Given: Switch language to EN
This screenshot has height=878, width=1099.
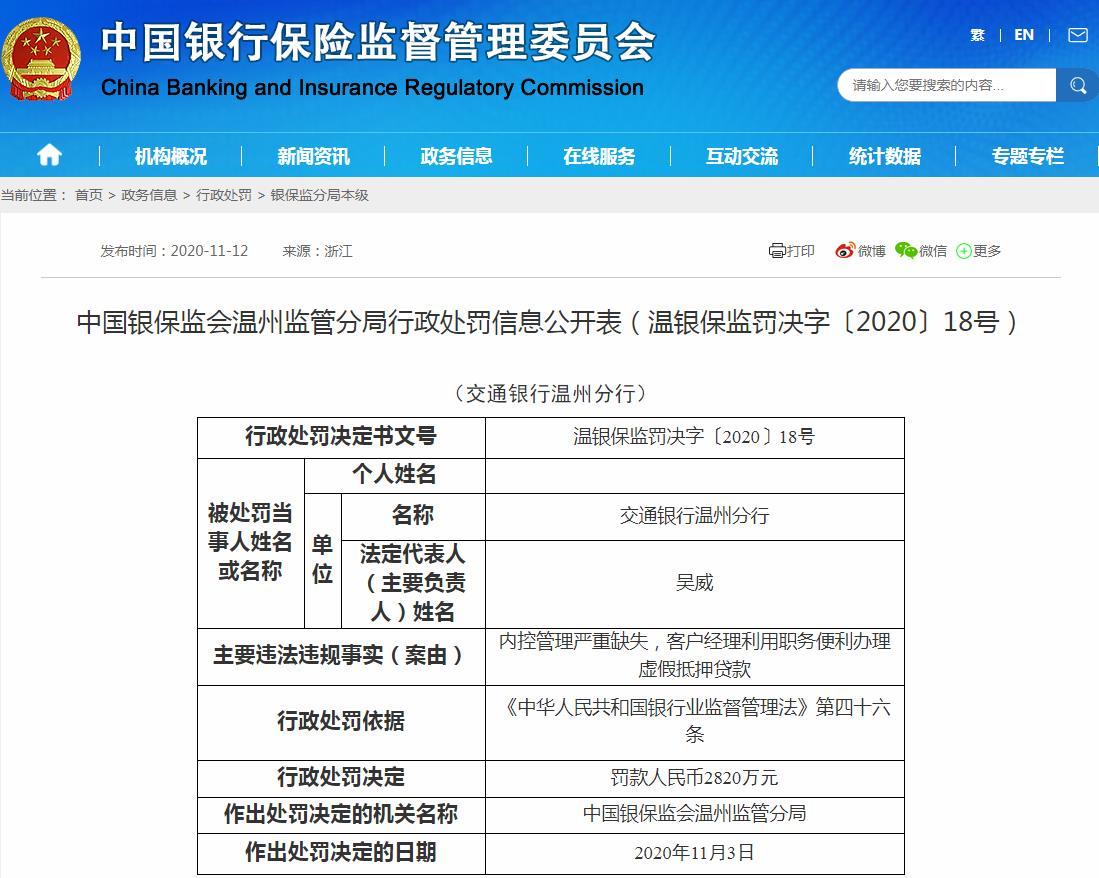Looking at the screenshot, I should [1024, 35].
